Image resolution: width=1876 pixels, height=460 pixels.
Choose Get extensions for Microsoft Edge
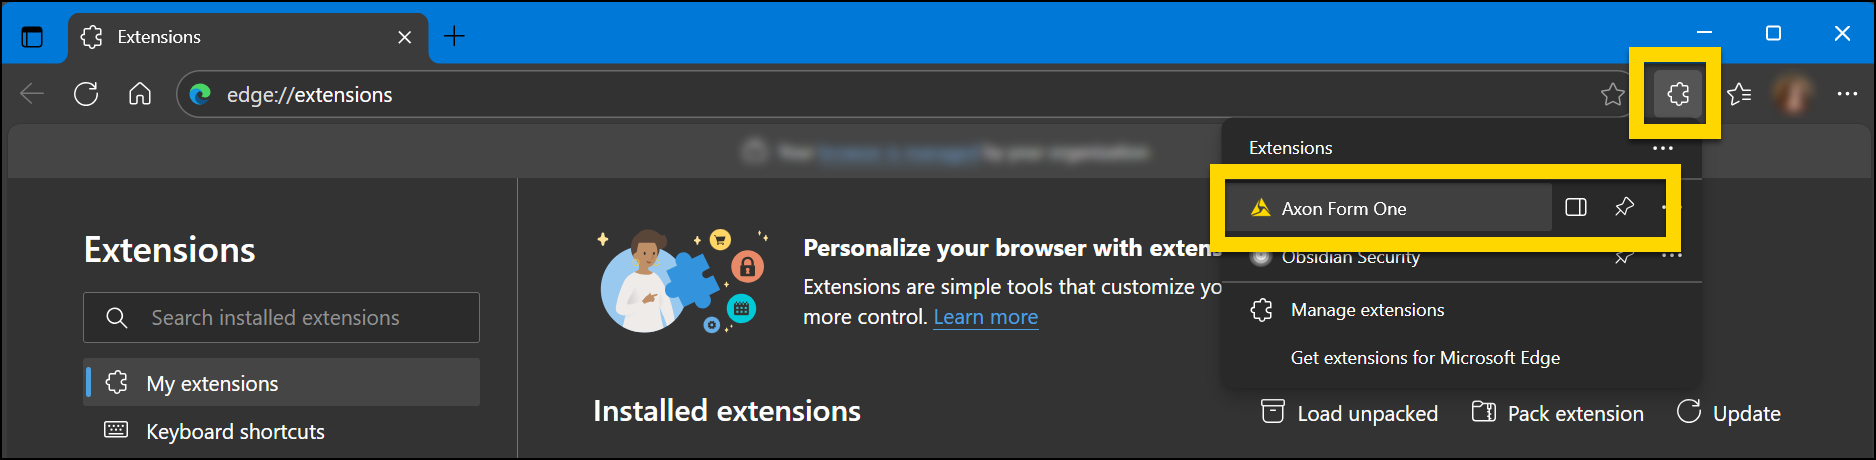point(1425,358)
